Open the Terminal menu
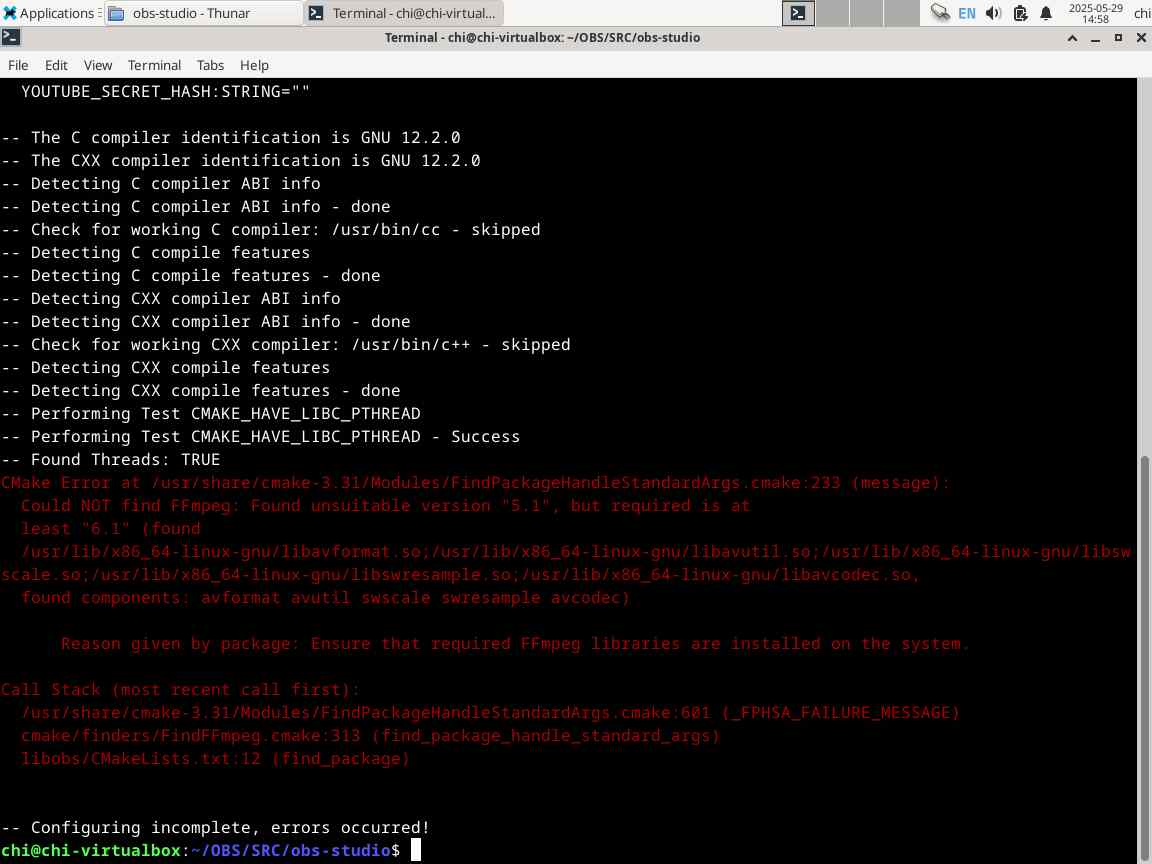 [154, 65]
